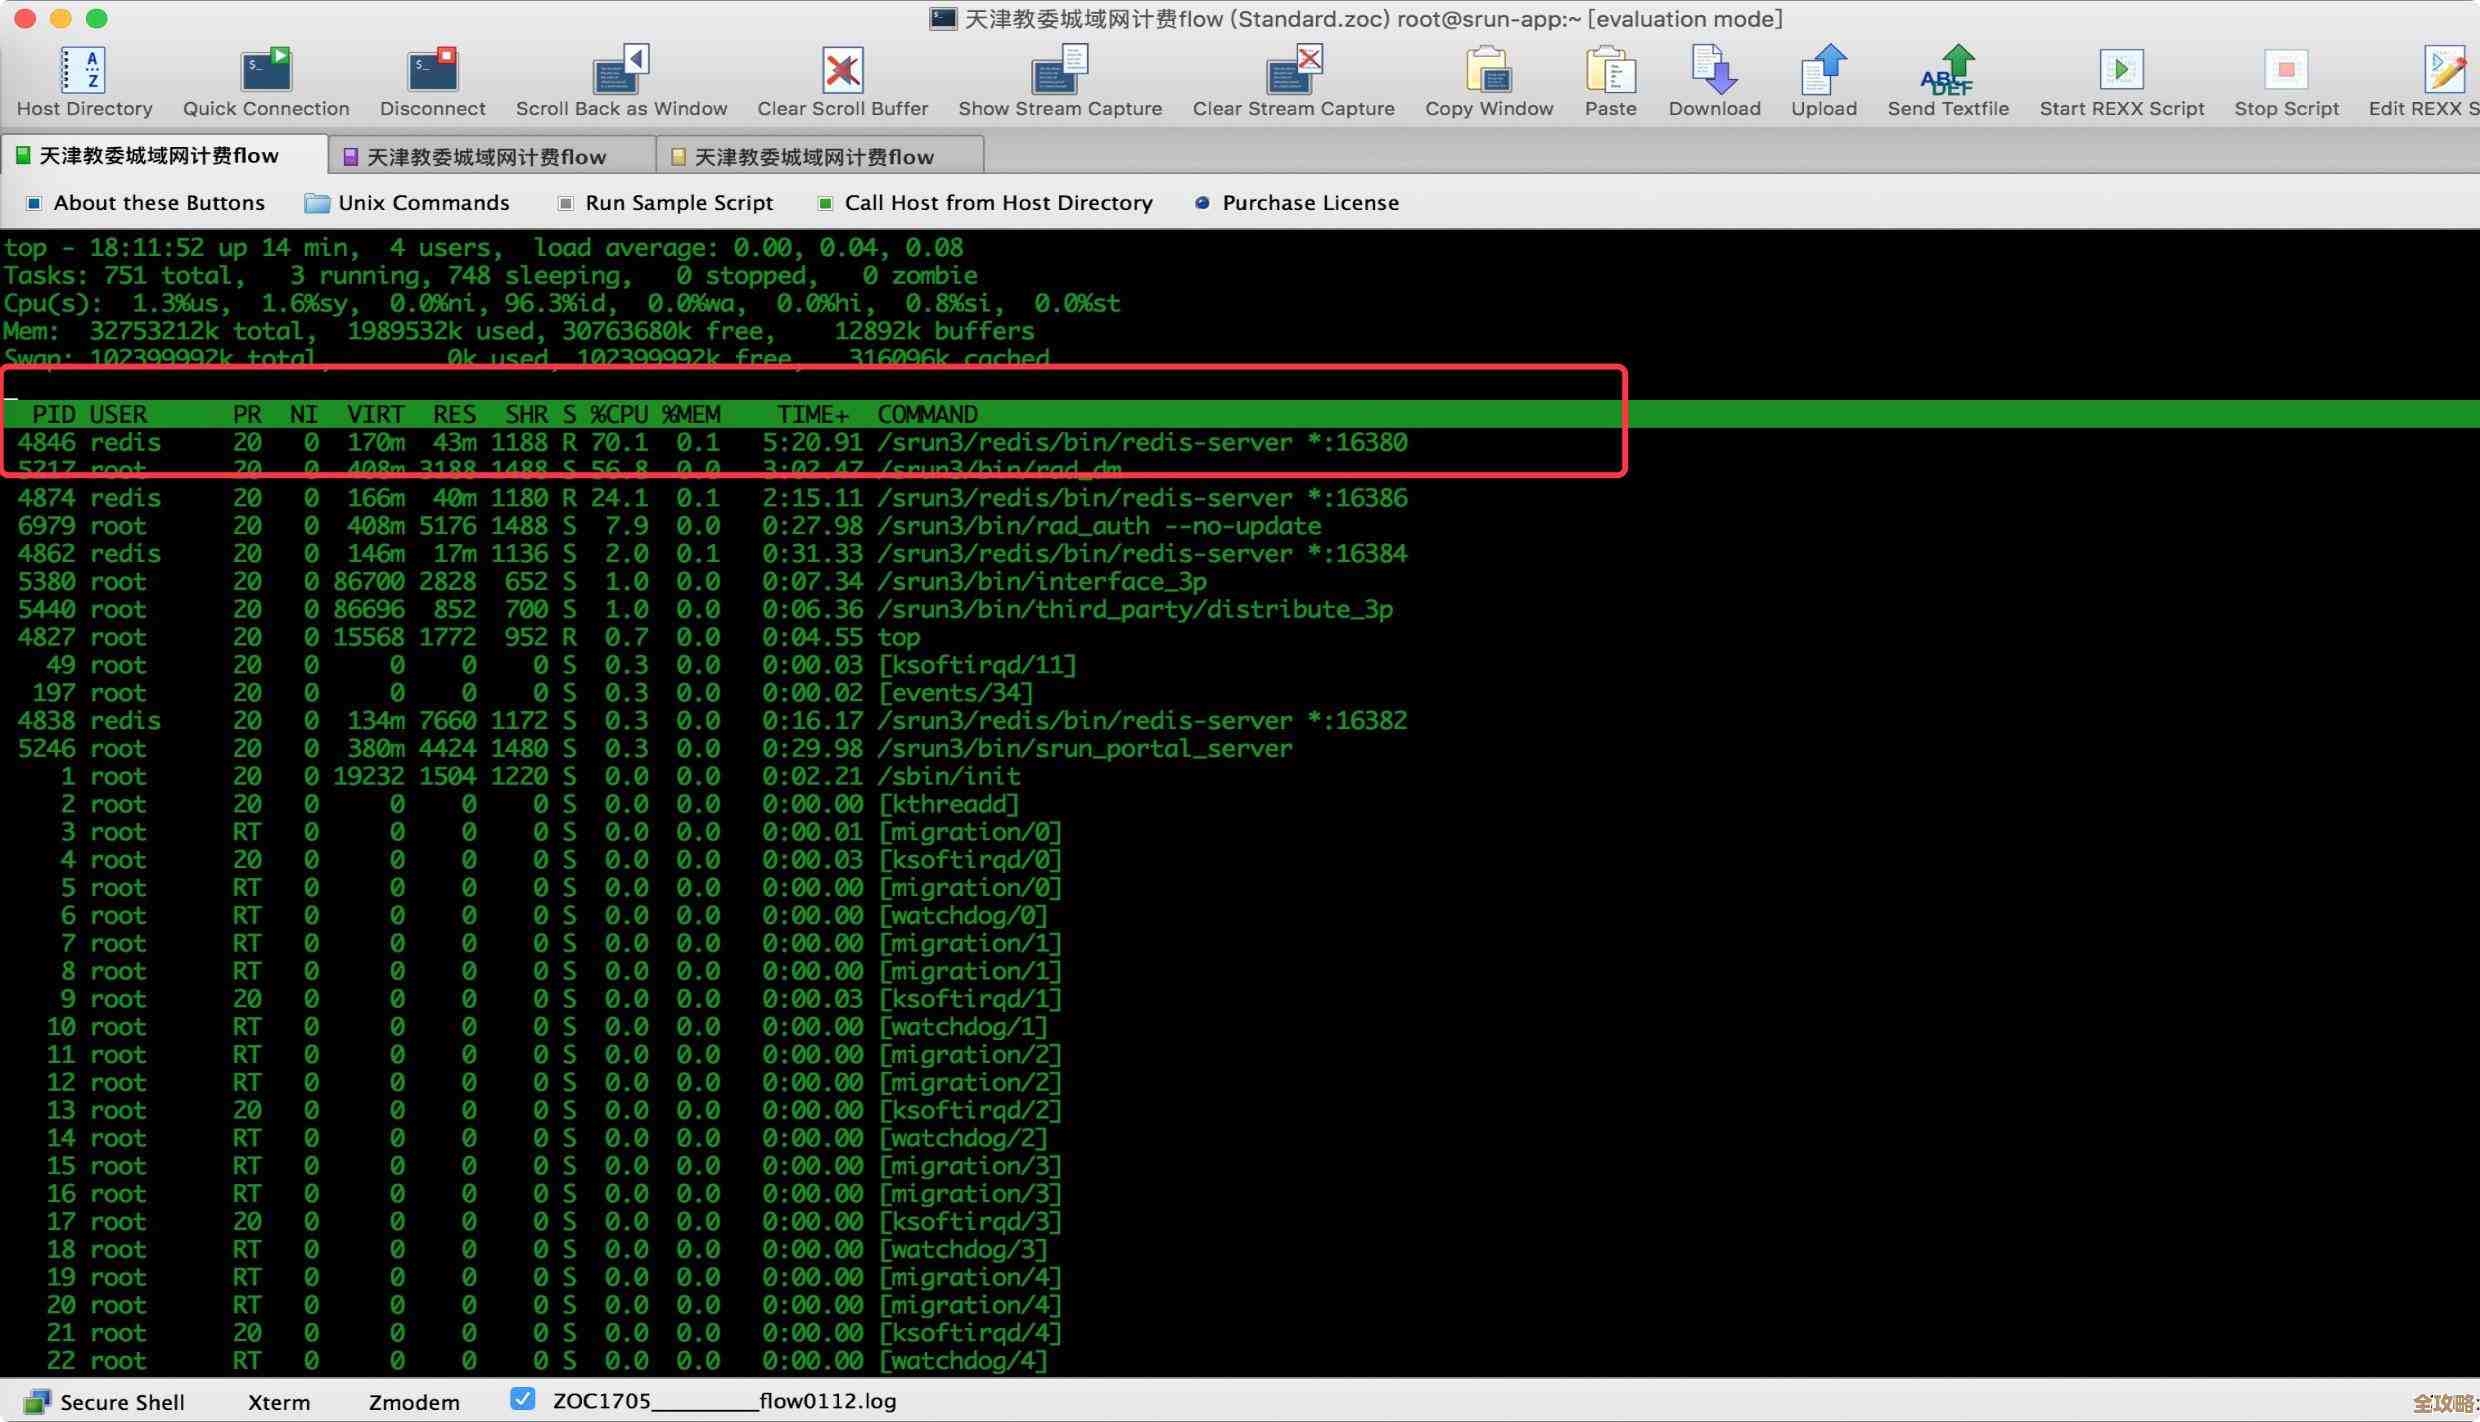Viewport: 2480px width, 1422px height.
Task: Click Copy Window toolbar icon
Action: pos(1488,72)
